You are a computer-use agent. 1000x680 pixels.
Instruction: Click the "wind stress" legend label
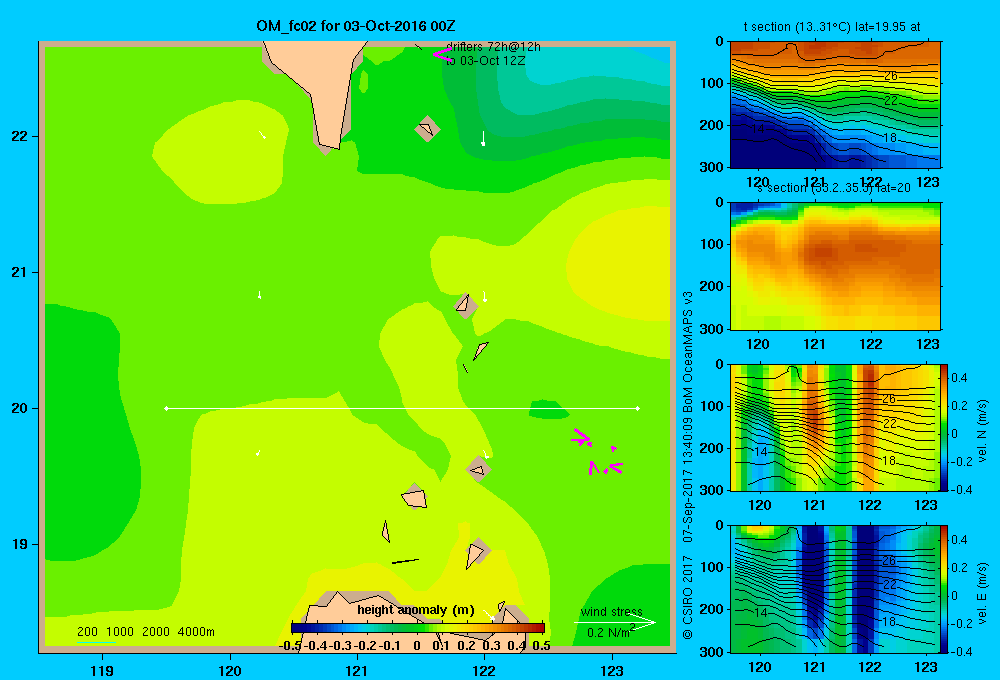(612, 611)
